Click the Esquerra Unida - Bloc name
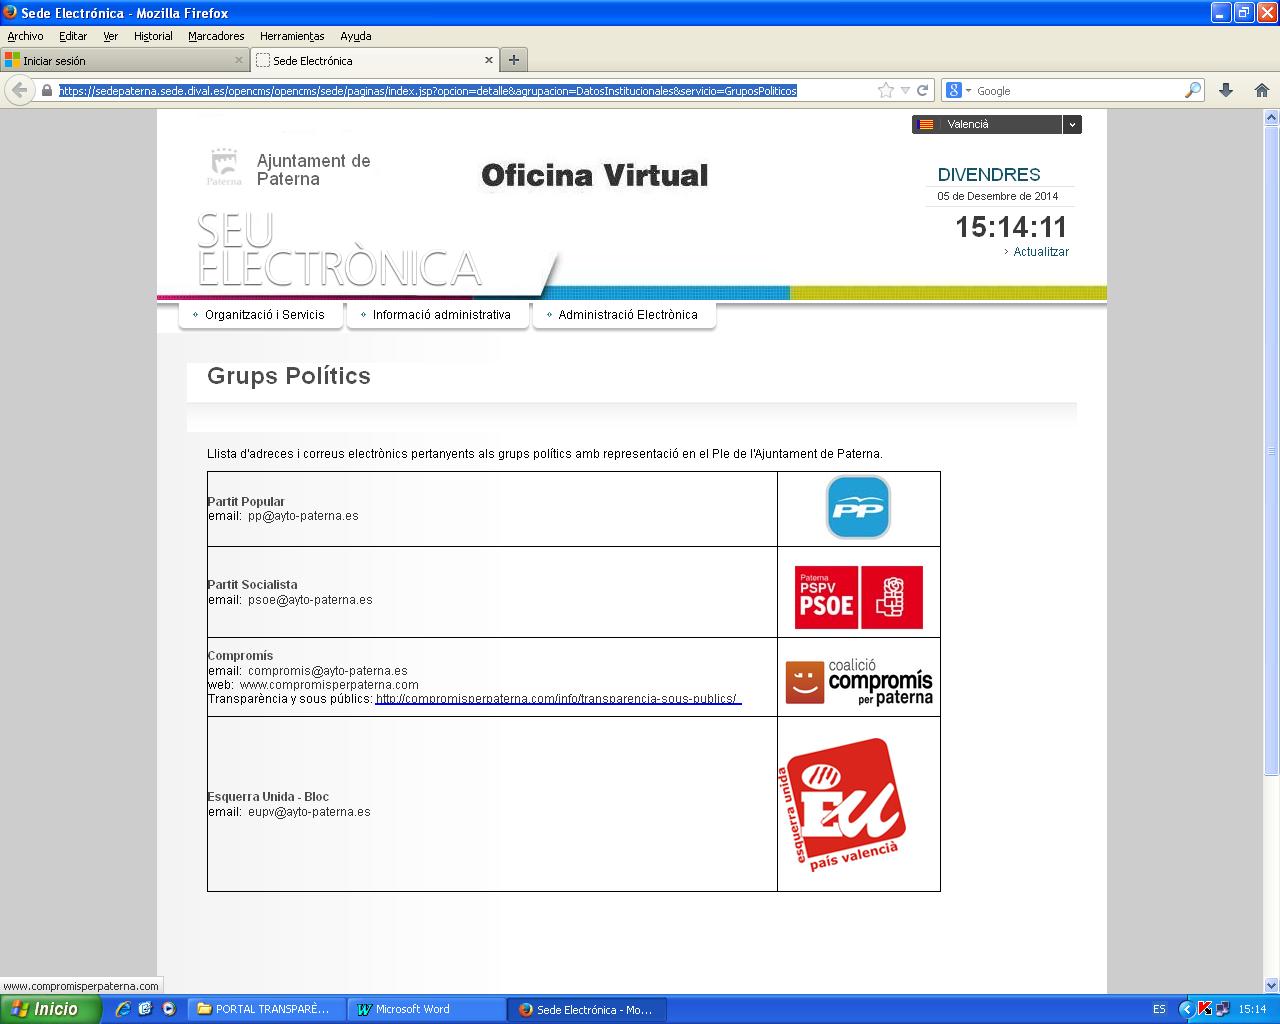This screenshot has height=1024, width=1280. coord(268,797)
